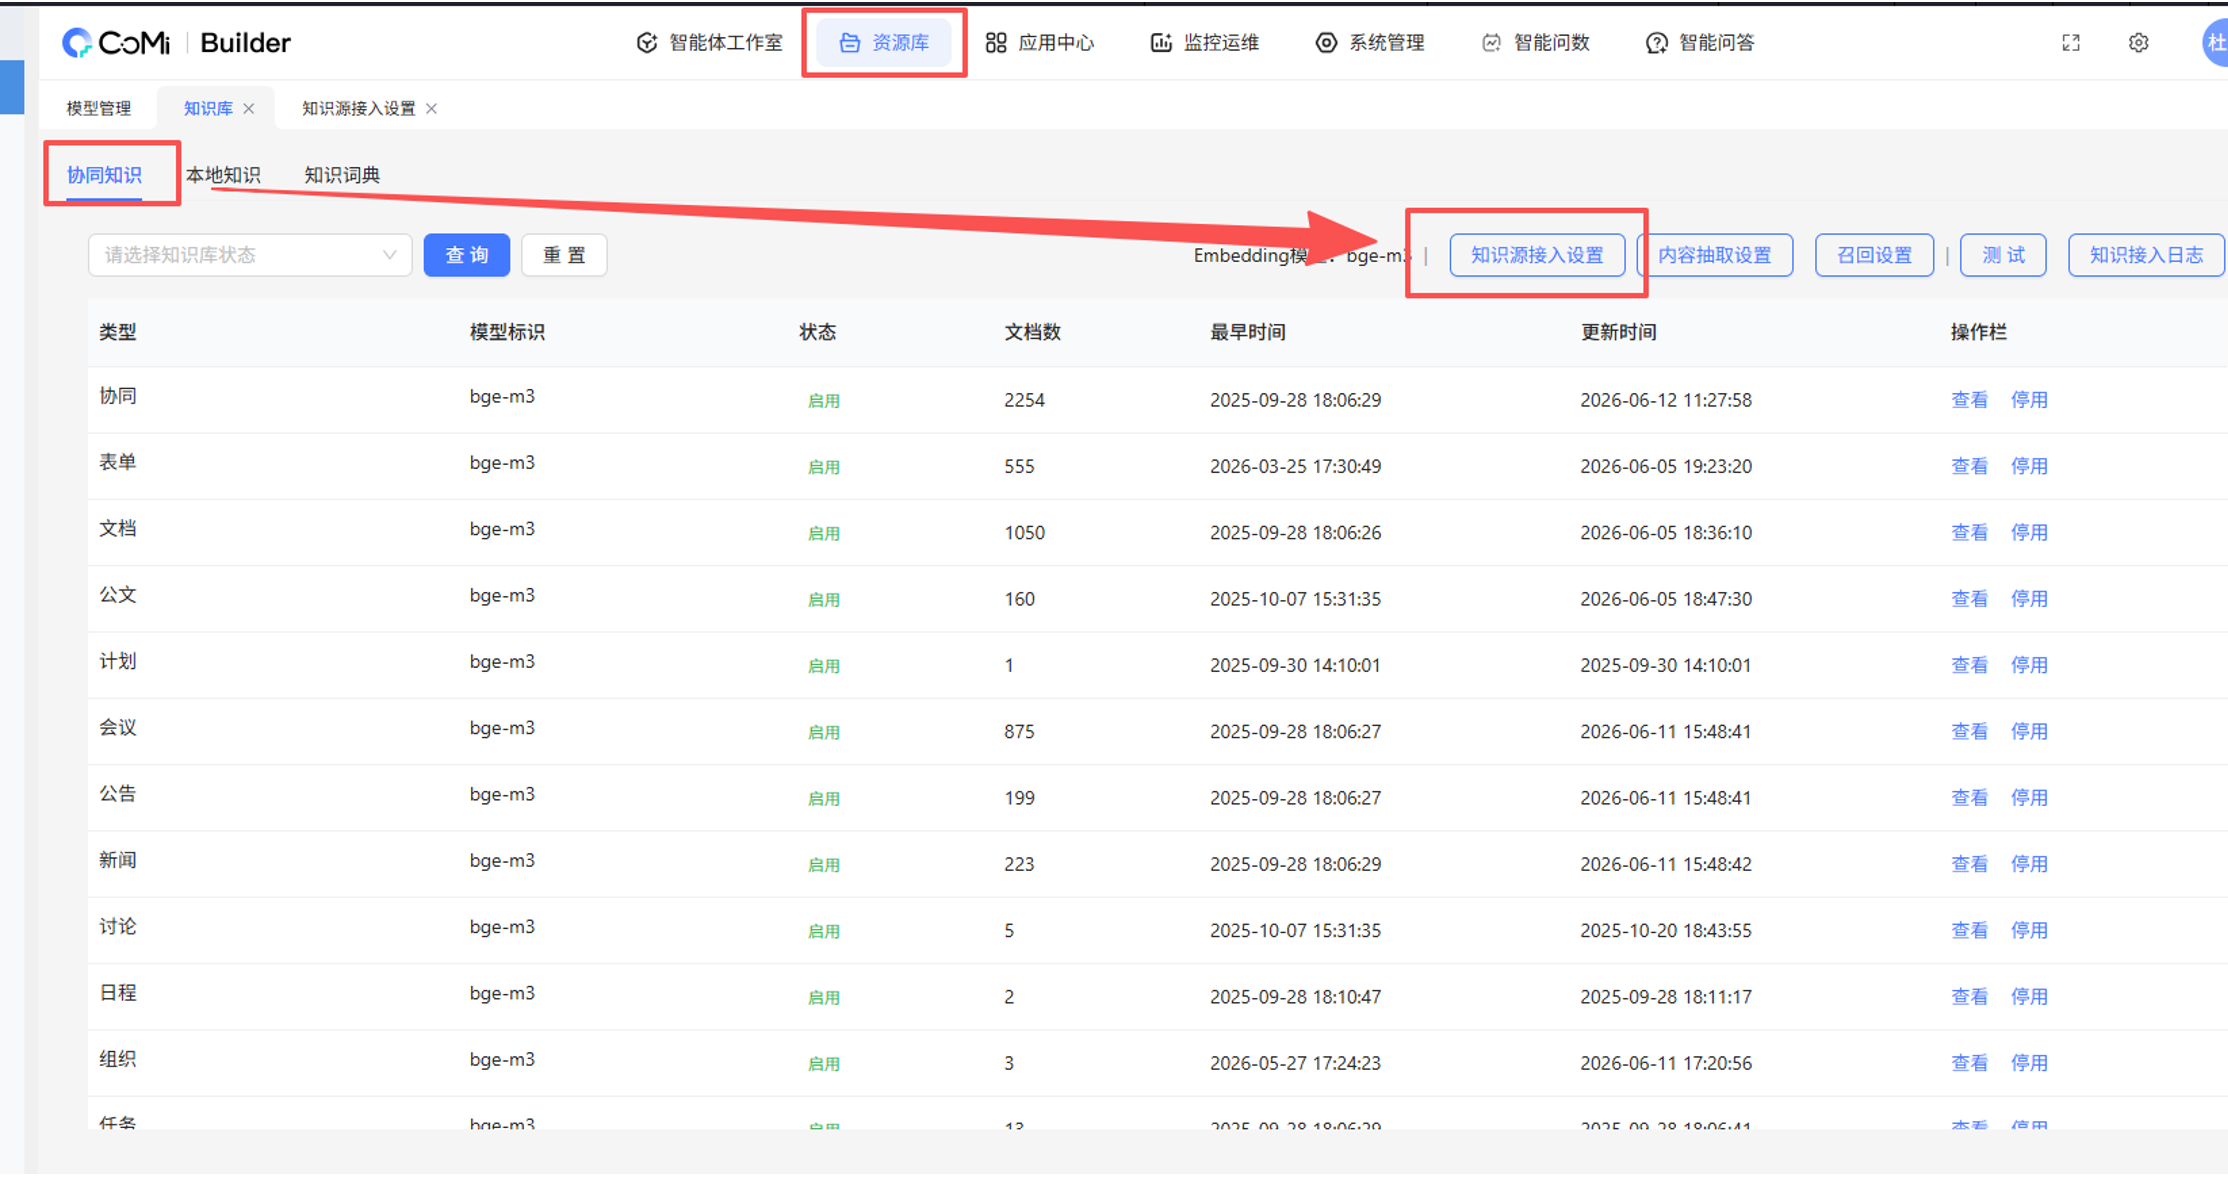Click the 类型 column header
This screenshot has height=1178, width=2228.
coord(118,332)
